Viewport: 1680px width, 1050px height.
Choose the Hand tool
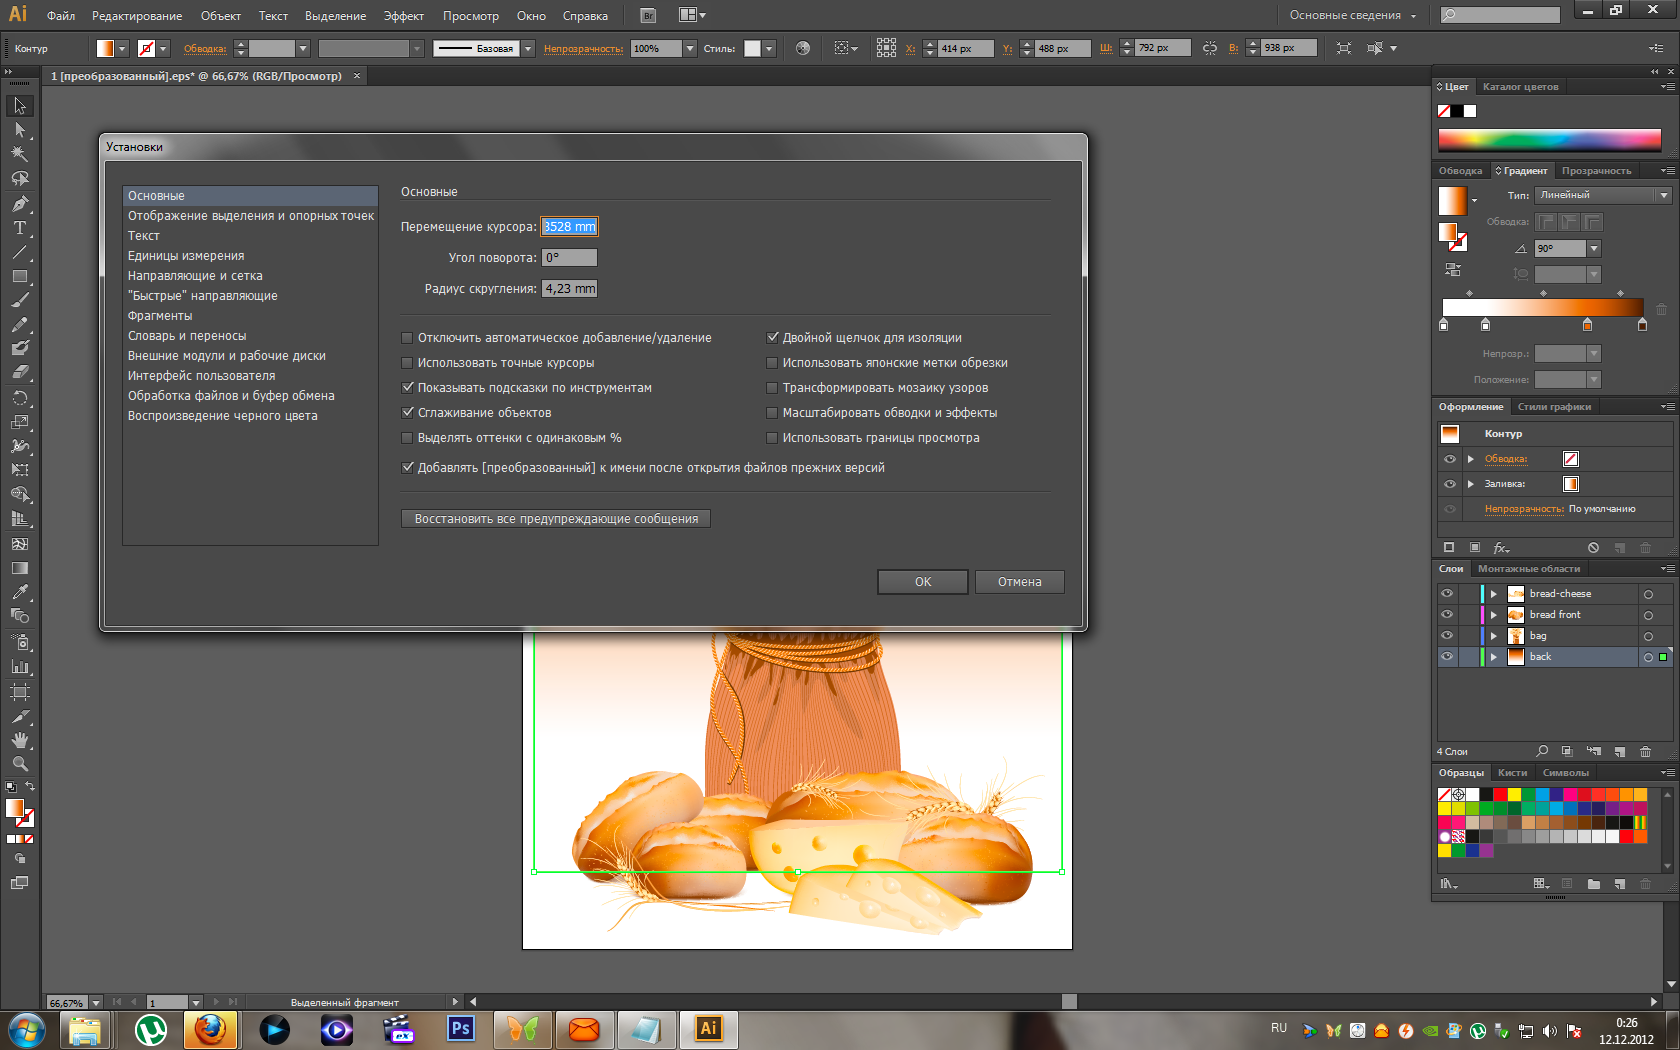19,740
